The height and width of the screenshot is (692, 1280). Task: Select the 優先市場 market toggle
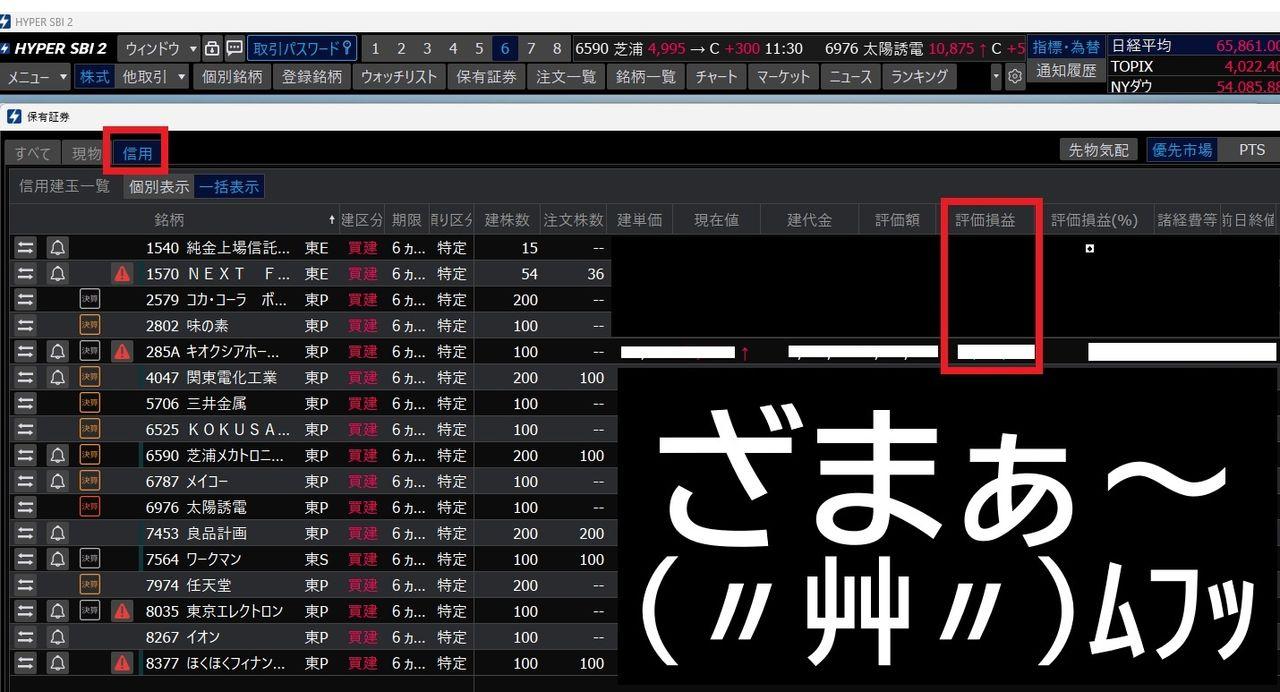(x=1182, y=150)
